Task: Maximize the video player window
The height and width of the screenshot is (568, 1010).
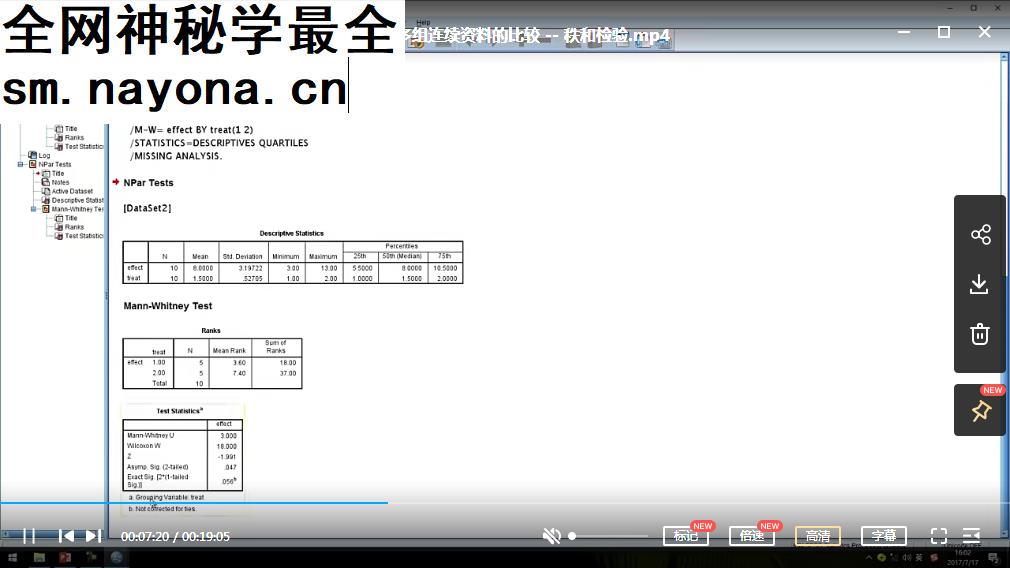Action: tap(944, 32)
